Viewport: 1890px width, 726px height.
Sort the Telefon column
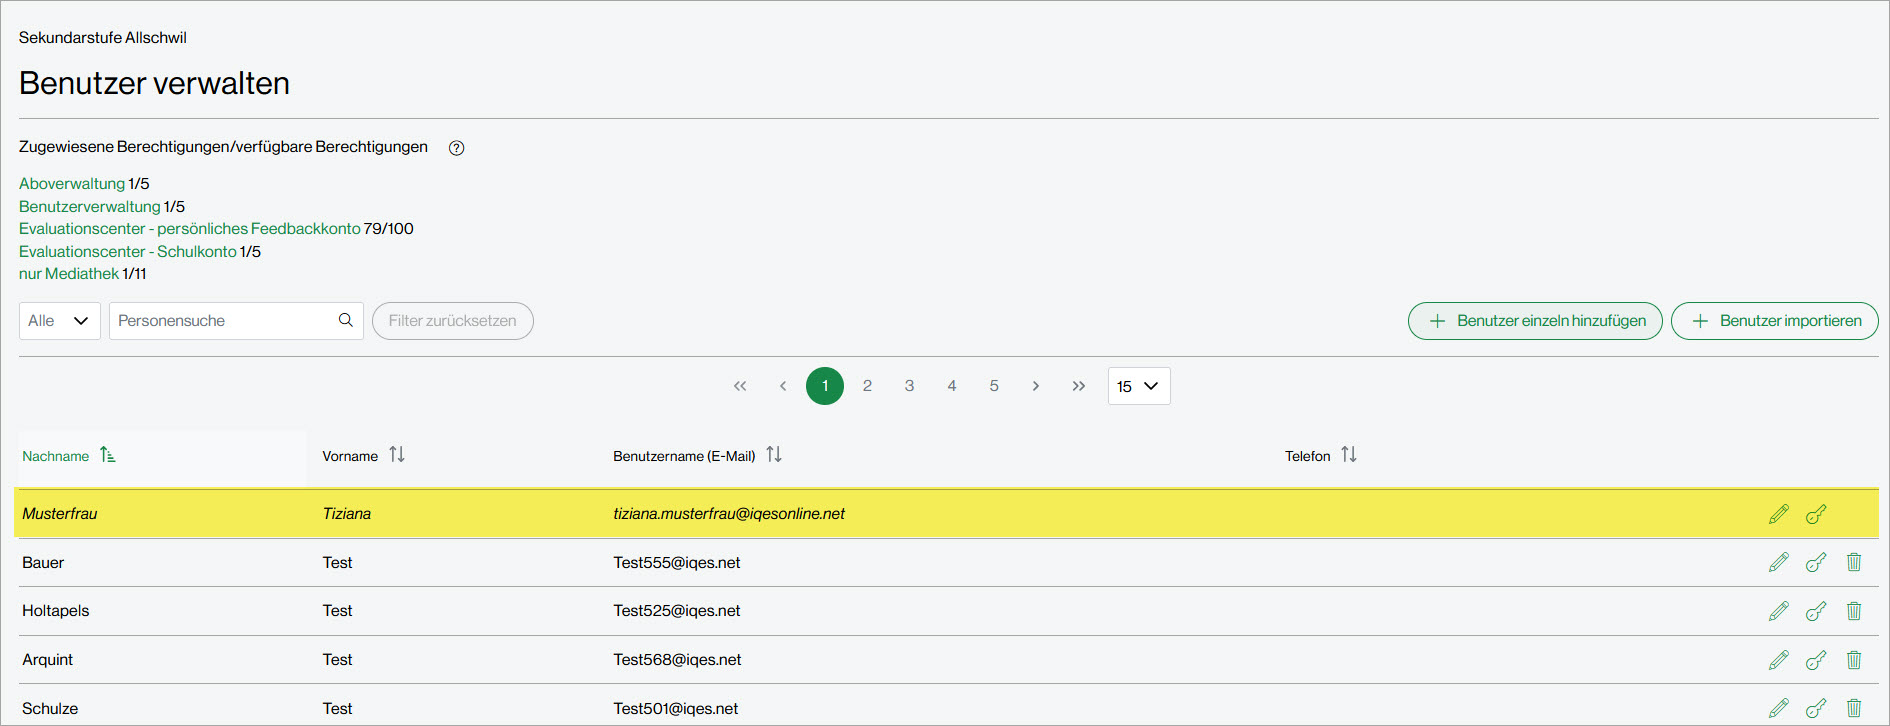[1349, 455]
